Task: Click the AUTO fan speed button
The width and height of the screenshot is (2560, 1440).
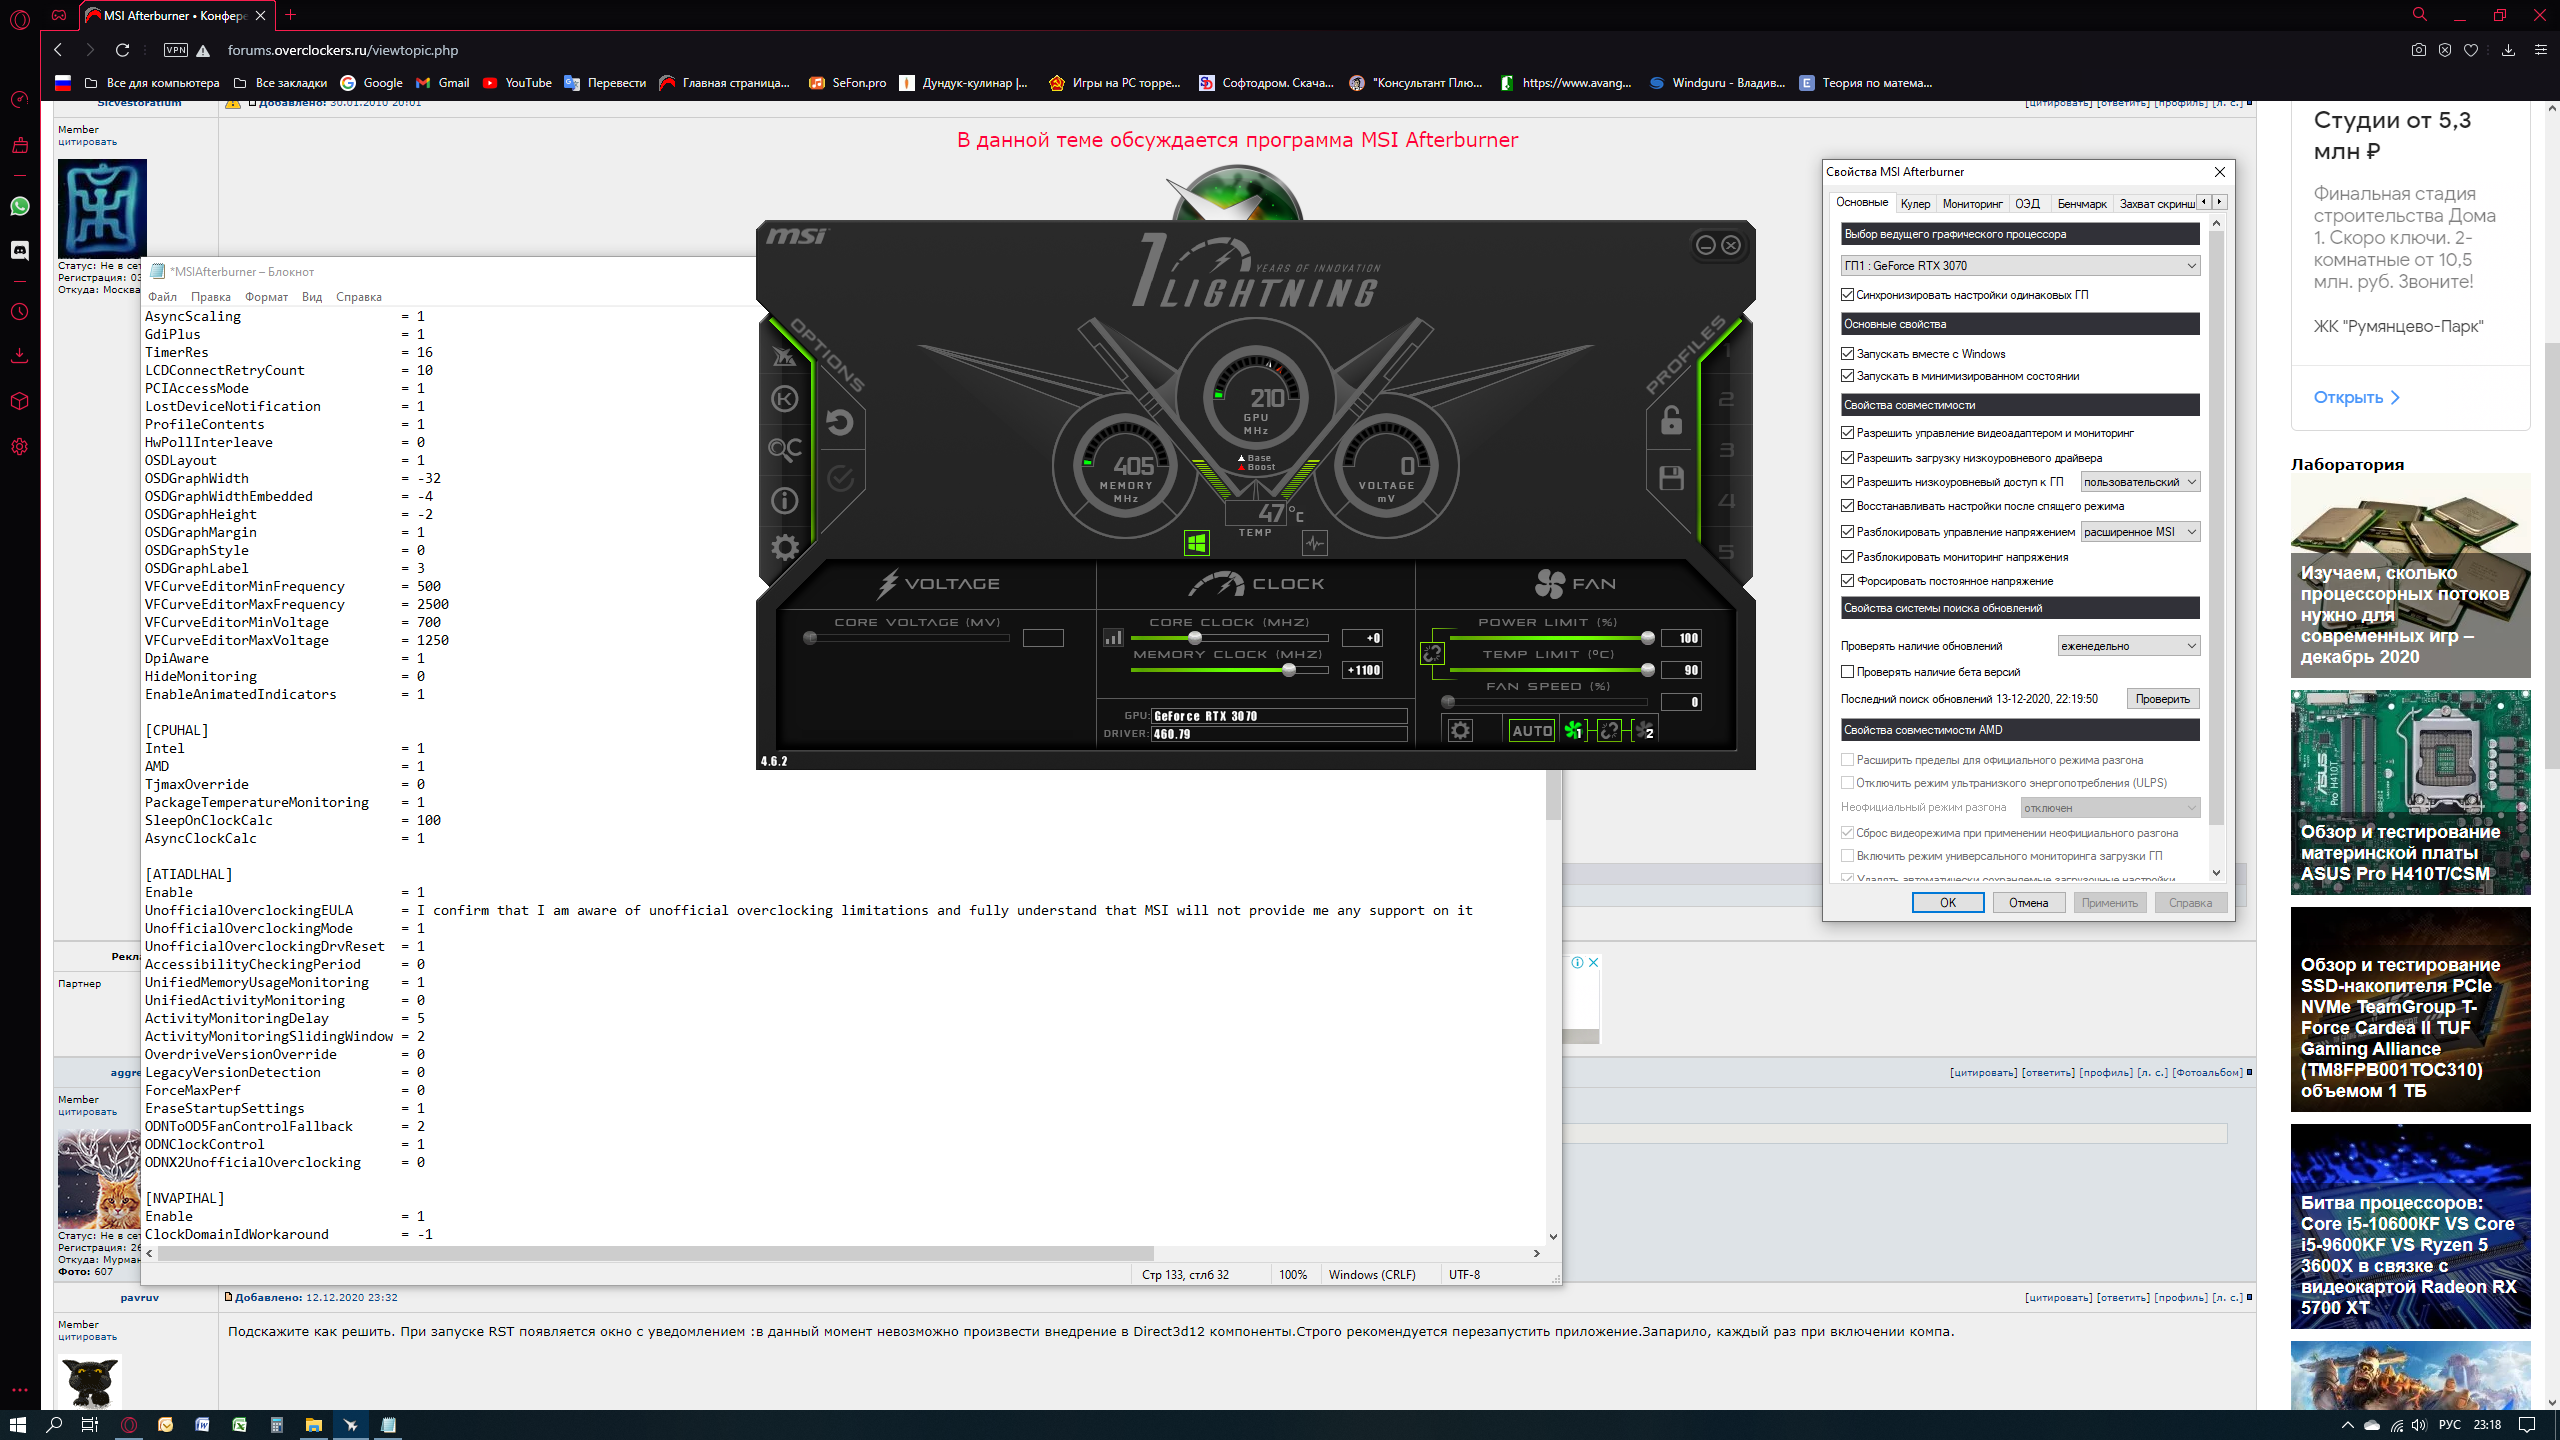Action: [1531, 731]
